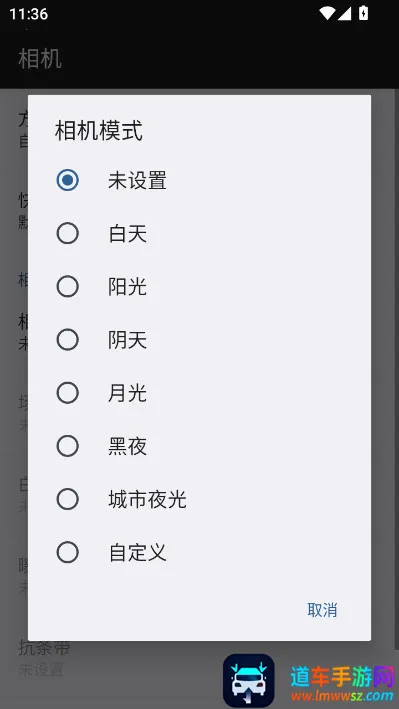
Task: Tap the 黑夜 option text
Action: (128, 447)
